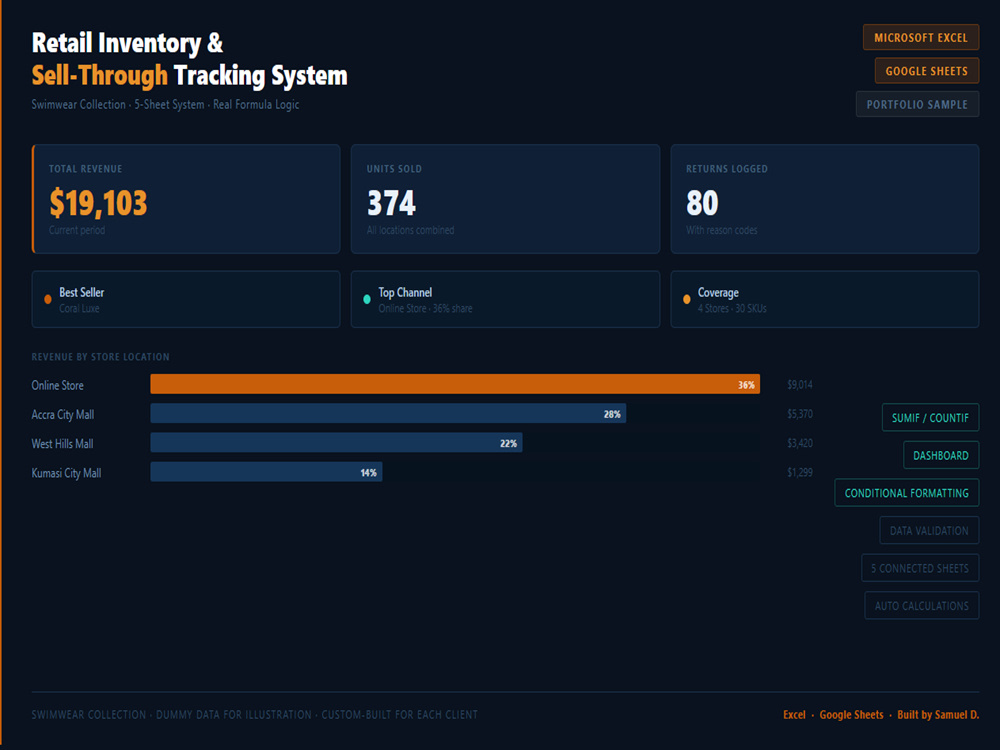Click the footer 'Excel' link

pos(794,715)
